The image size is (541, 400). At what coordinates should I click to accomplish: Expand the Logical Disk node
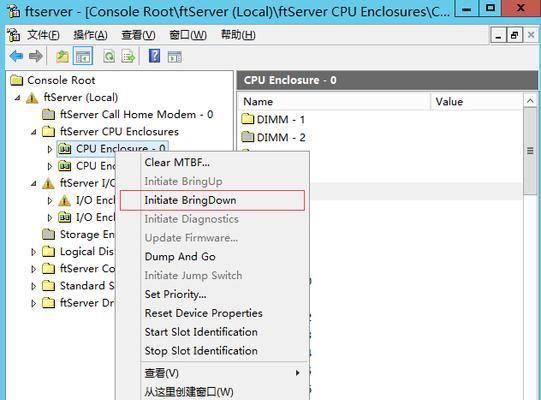[33, 252]
